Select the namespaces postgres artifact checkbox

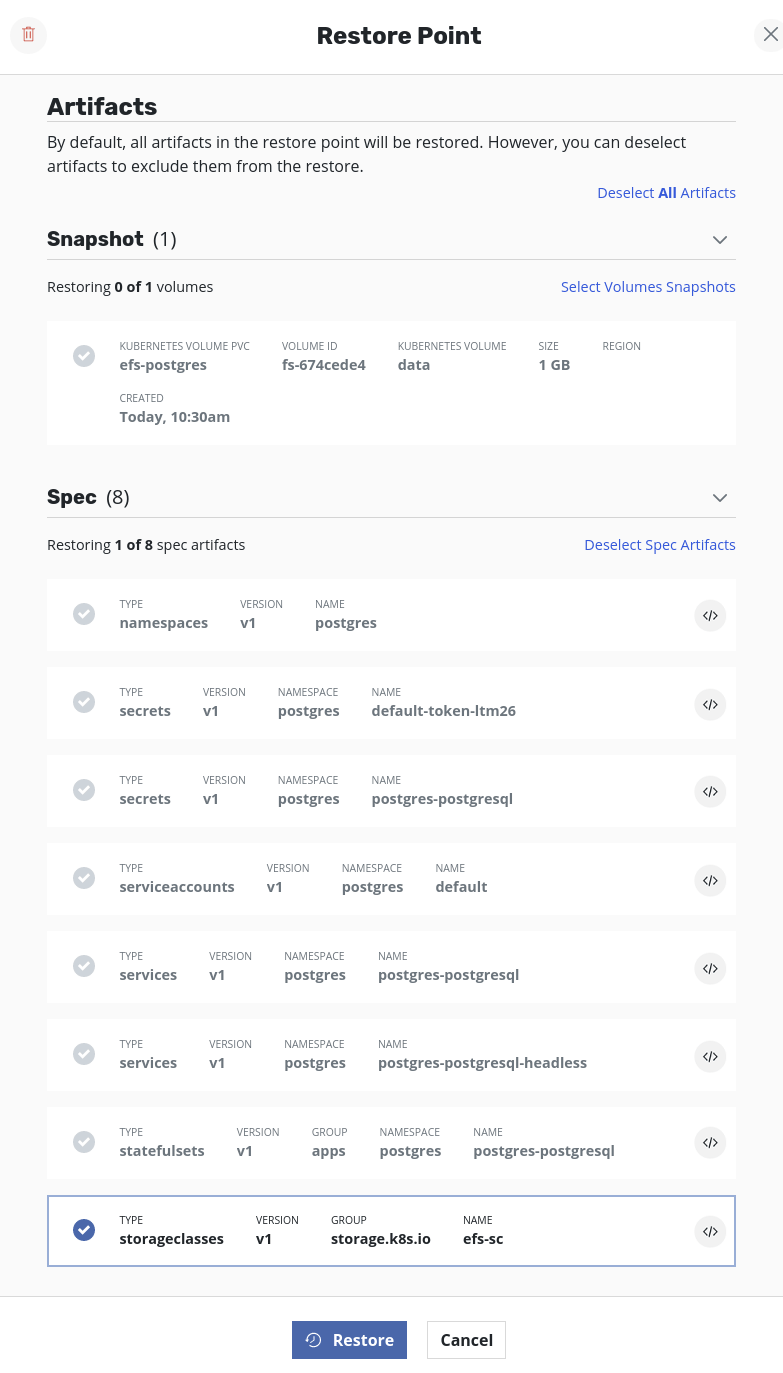[84, 614]
